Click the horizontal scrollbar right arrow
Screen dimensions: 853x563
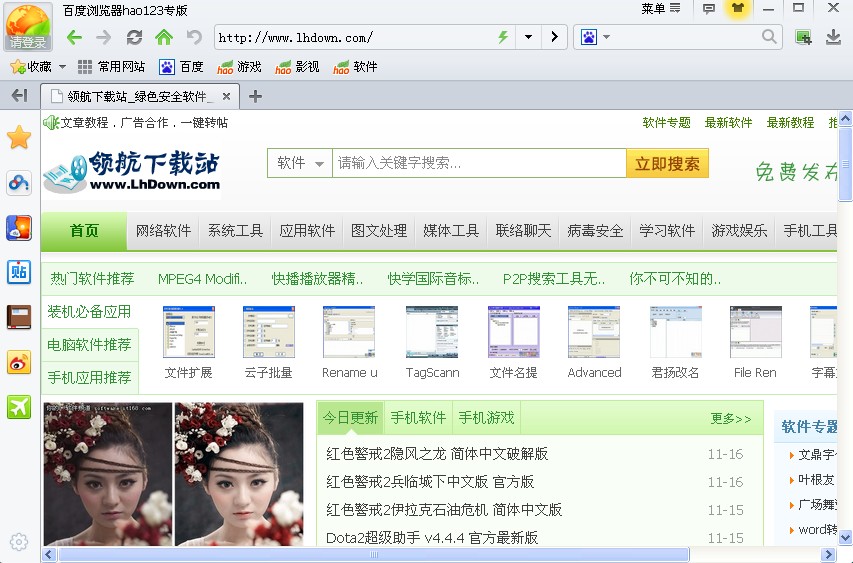pyautogui.click(x=829, y=554)
